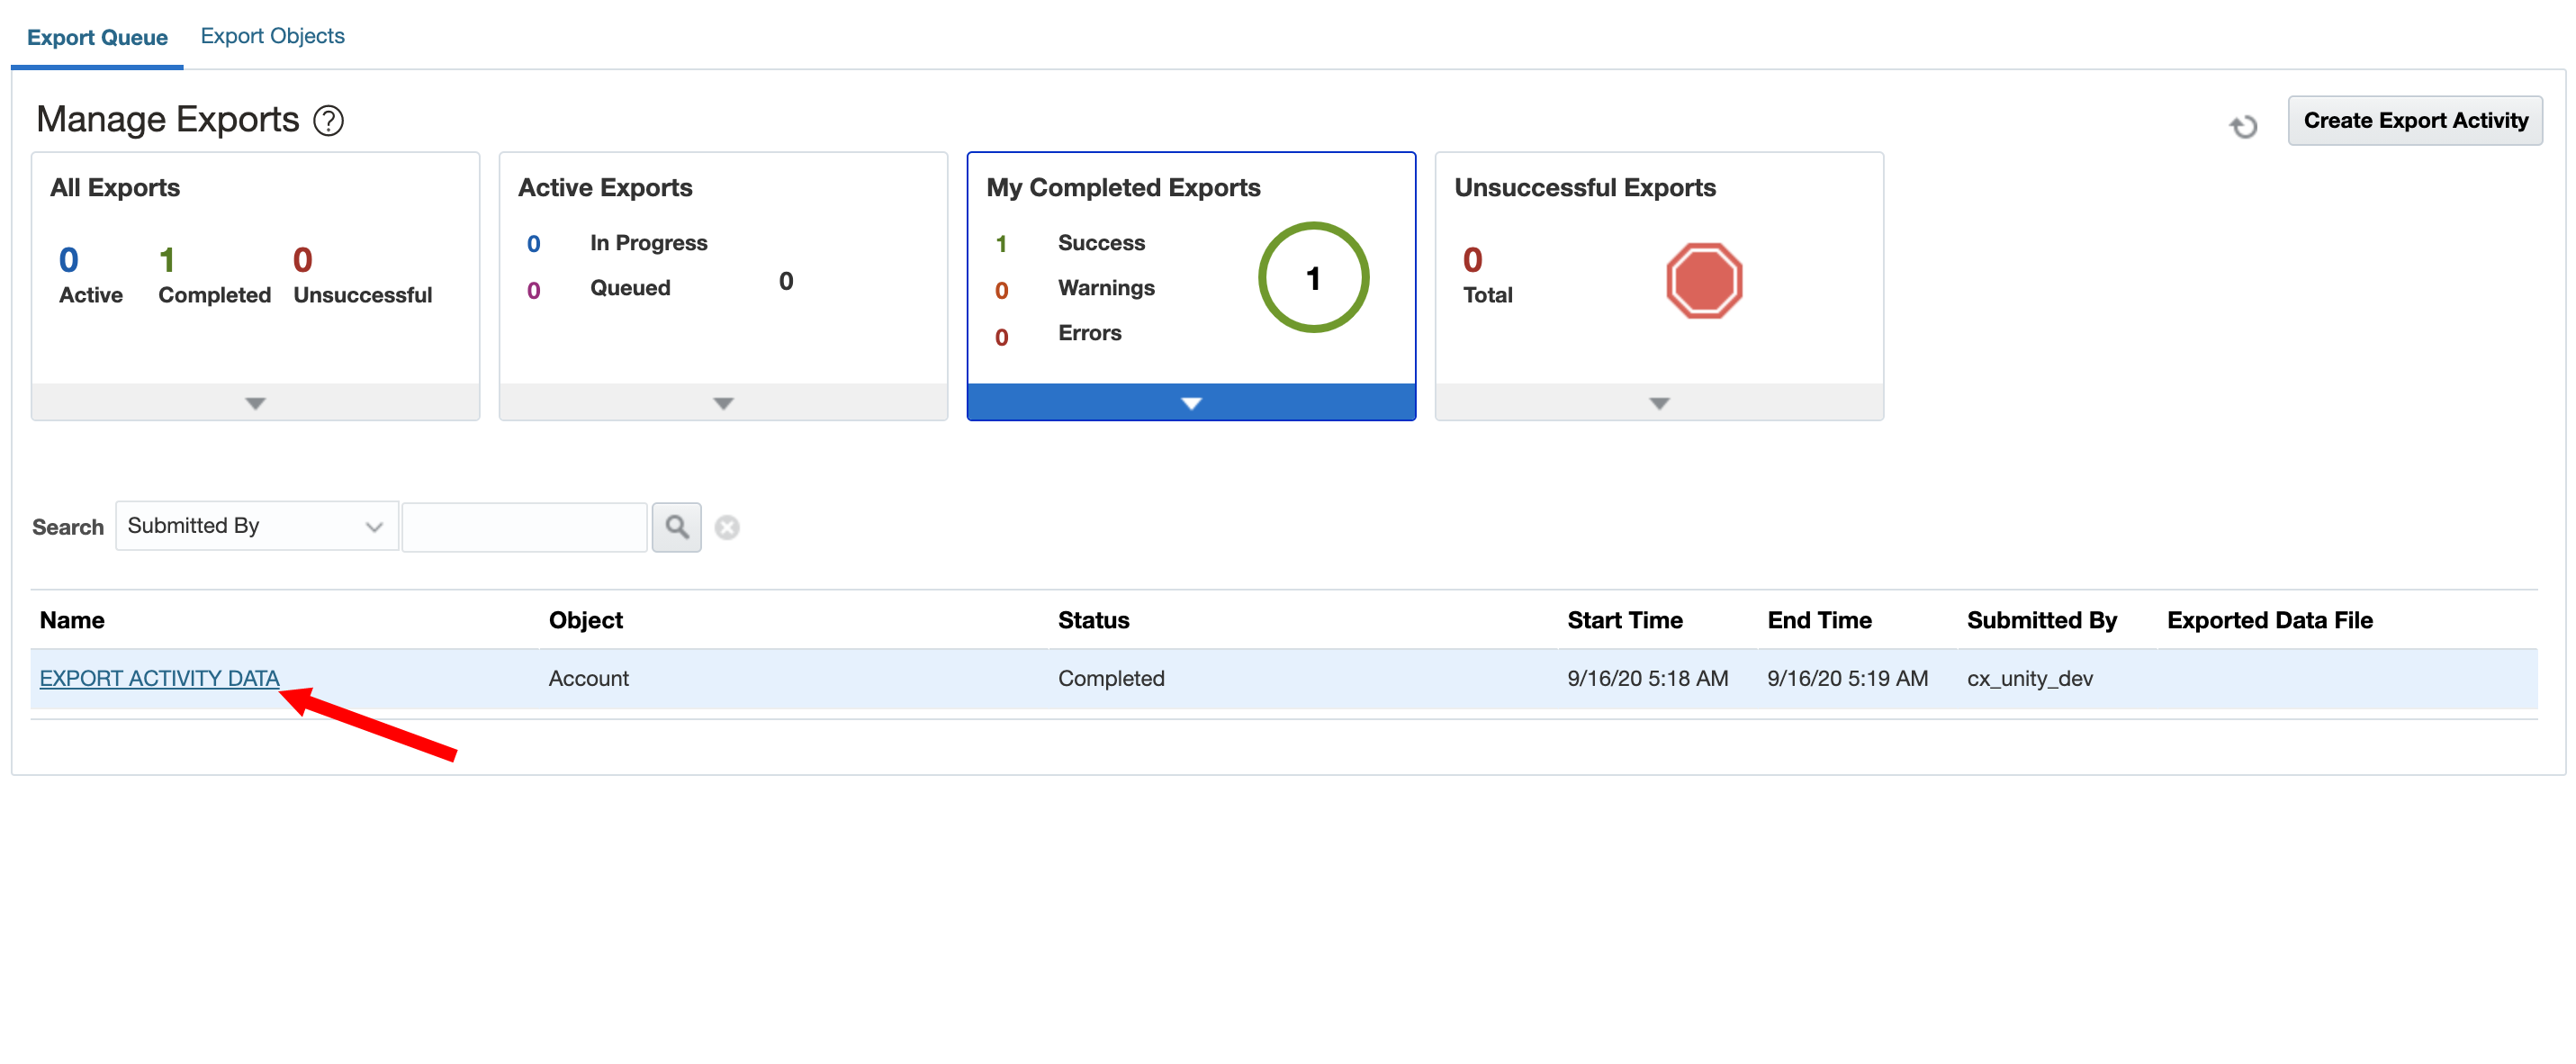
Task: Expand the Active Exports tile arrow
Action: click(723, 403)
